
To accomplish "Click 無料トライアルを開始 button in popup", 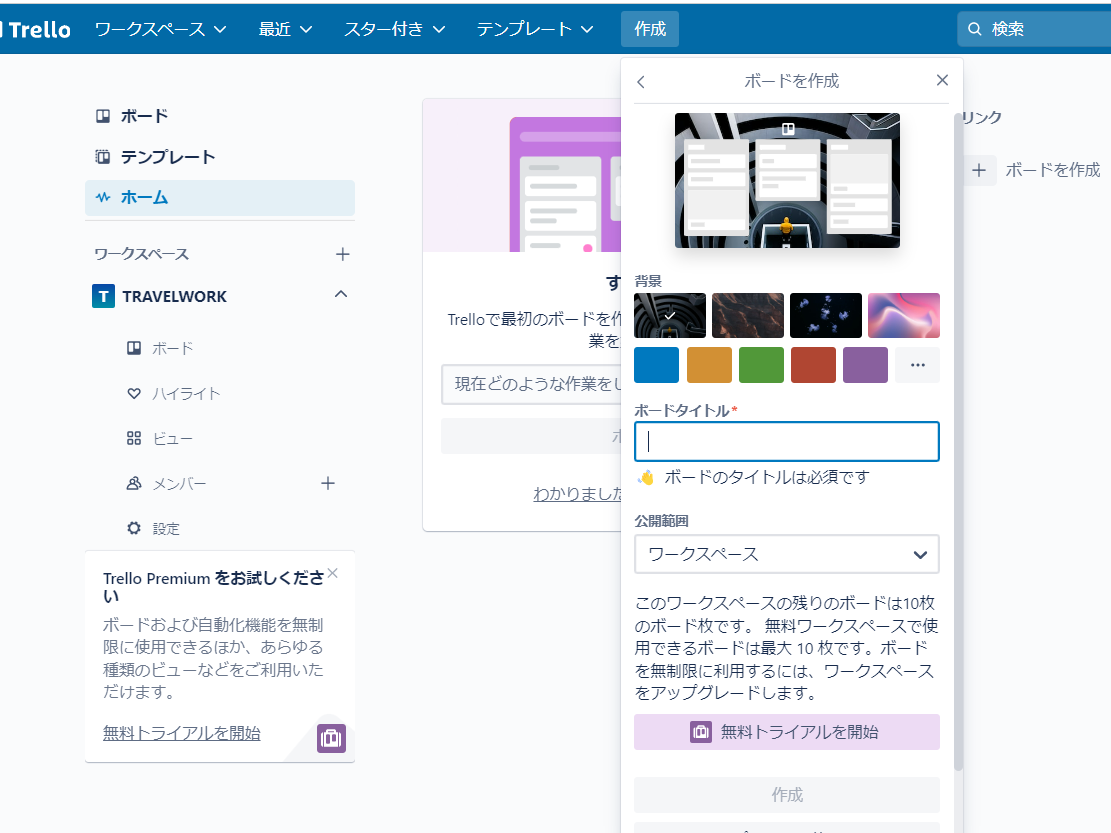I will [786, 732].
